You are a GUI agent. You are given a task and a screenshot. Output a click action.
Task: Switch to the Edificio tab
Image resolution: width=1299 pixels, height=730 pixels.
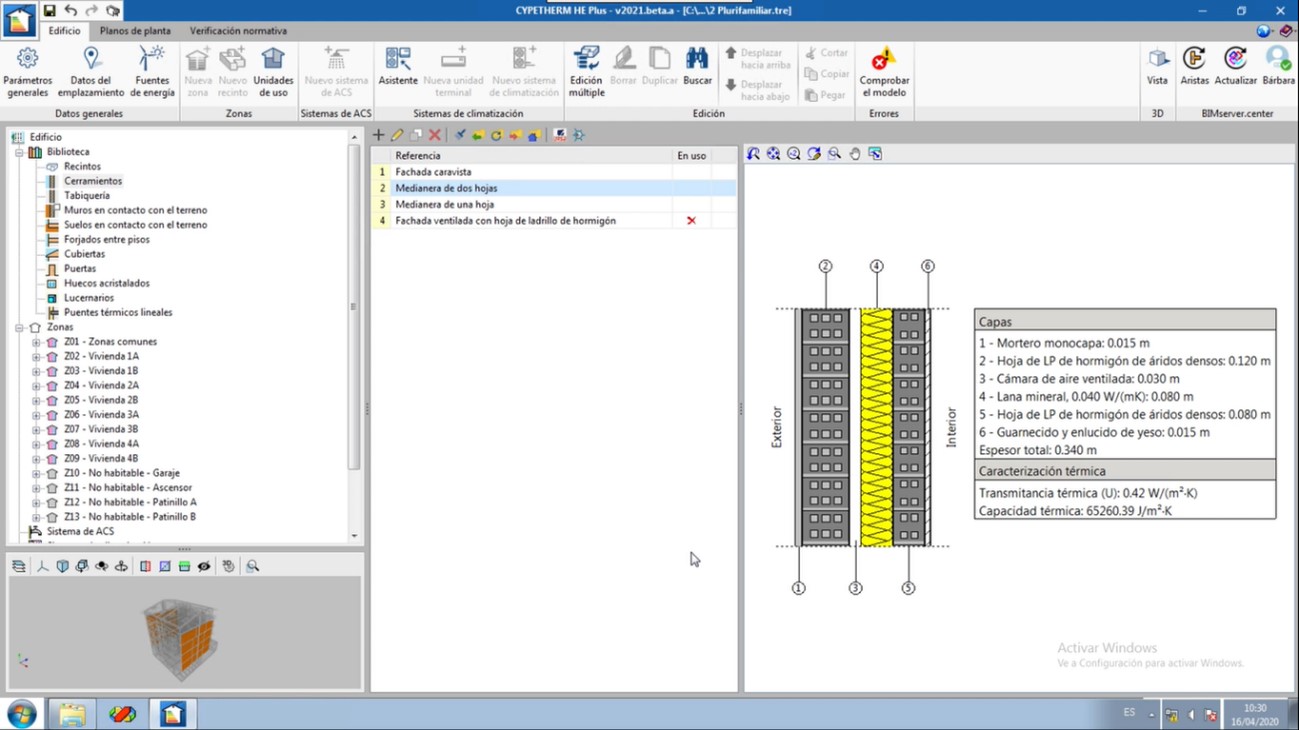tap(65, 31)
